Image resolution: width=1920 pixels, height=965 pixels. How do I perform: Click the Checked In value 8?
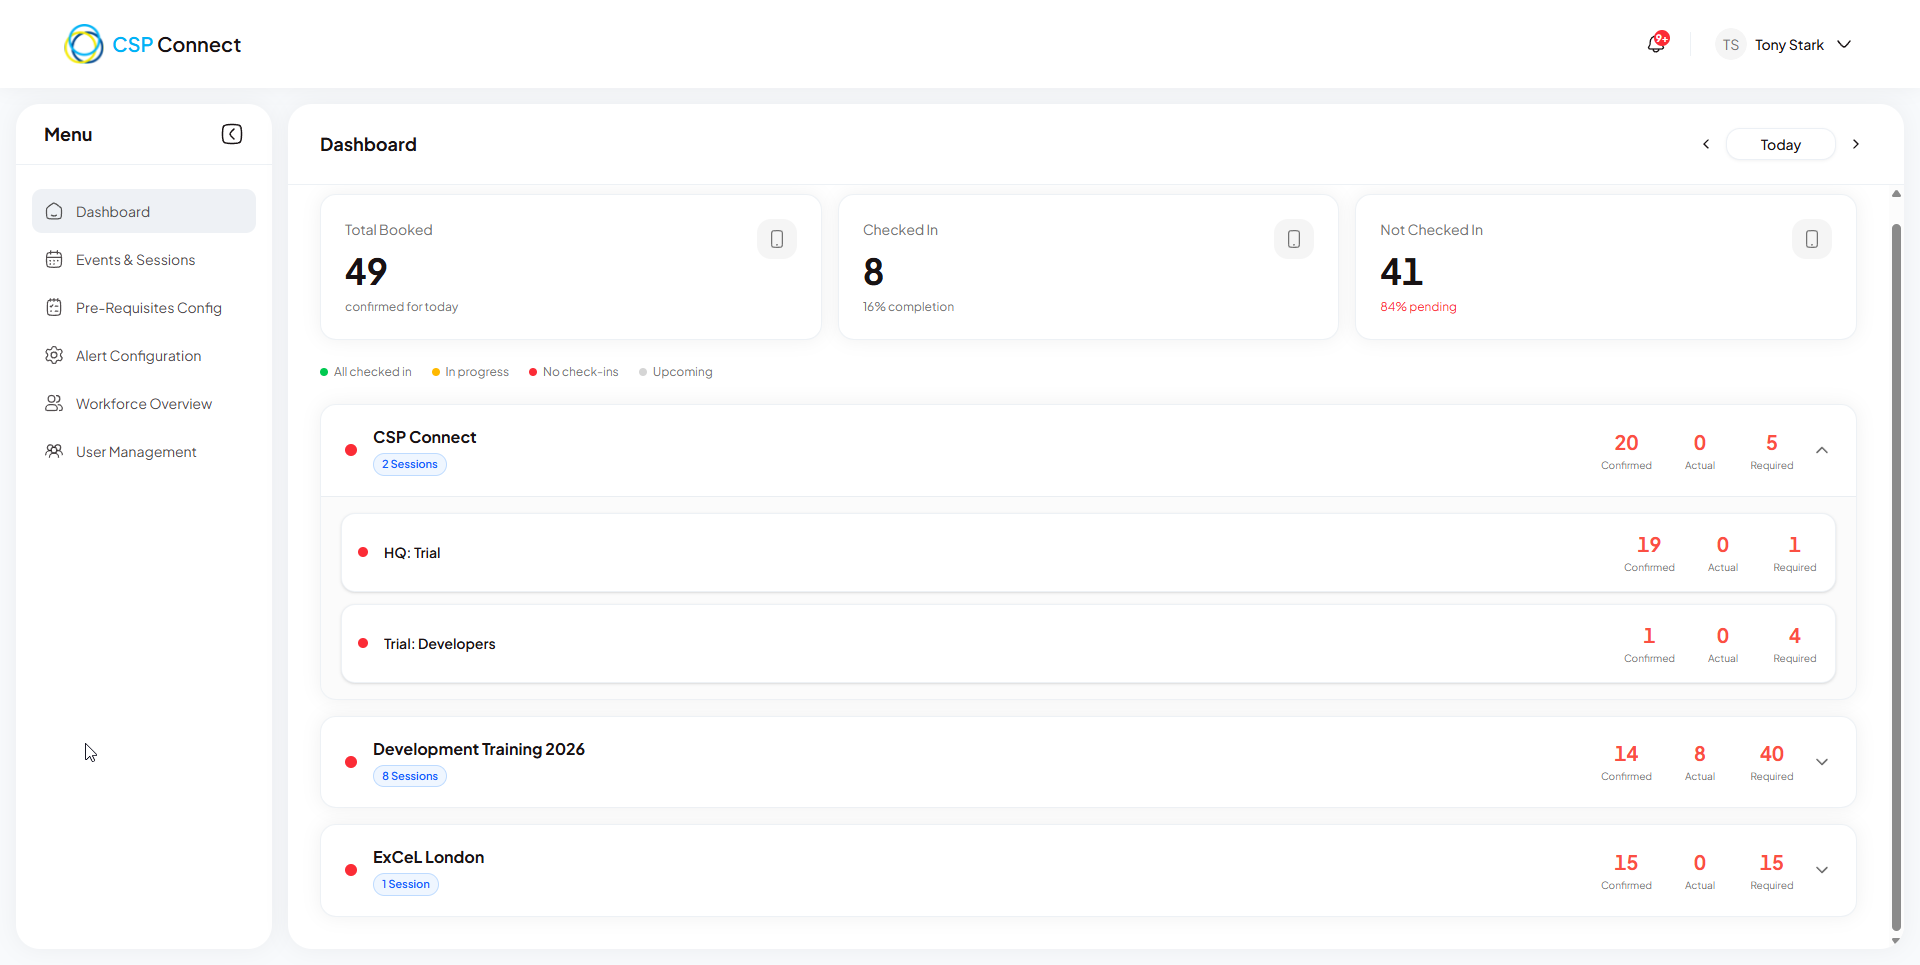[873, 271]
